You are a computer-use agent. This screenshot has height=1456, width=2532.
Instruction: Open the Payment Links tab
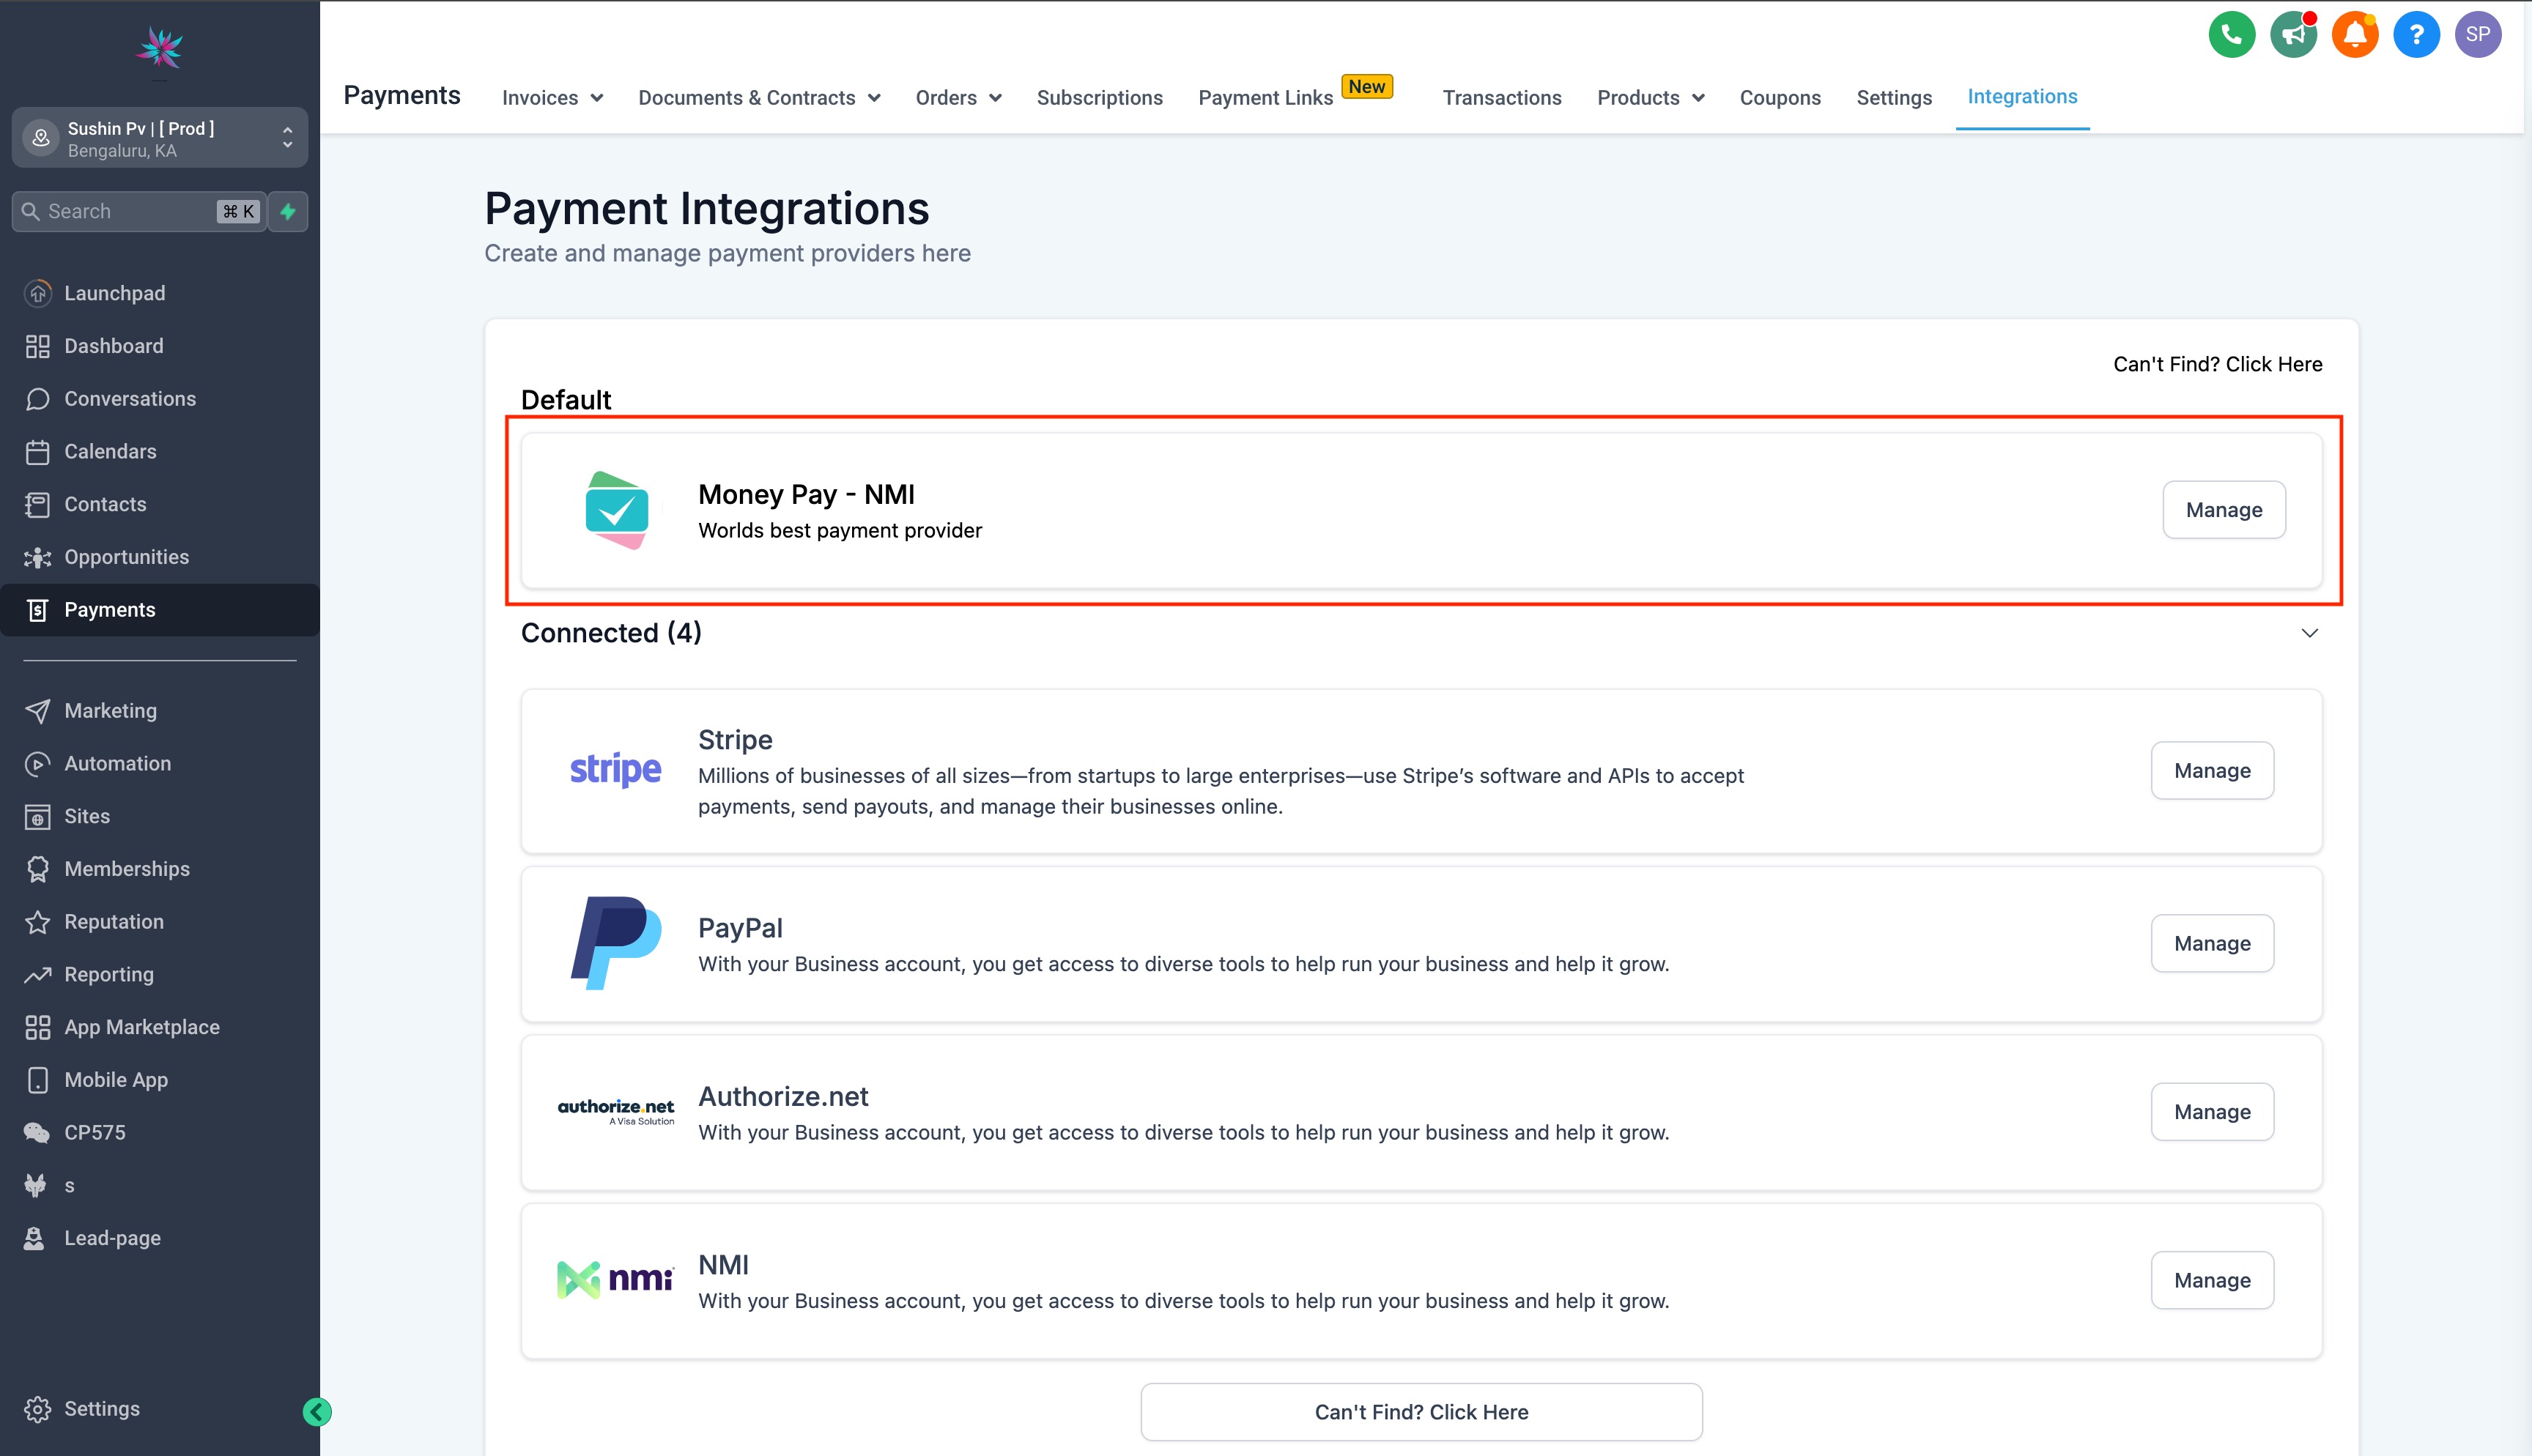pos(1266,98)
